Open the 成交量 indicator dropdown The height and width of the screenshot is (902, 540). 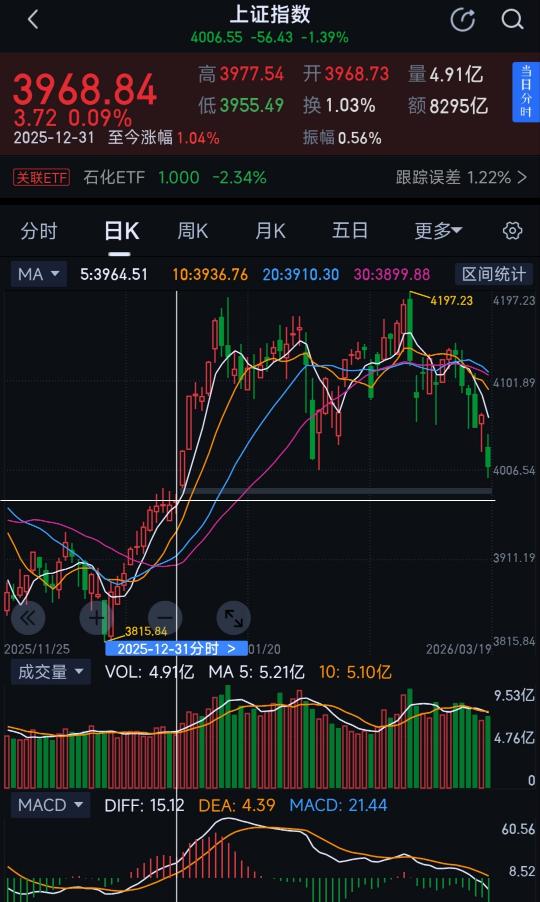pos(51,672)
